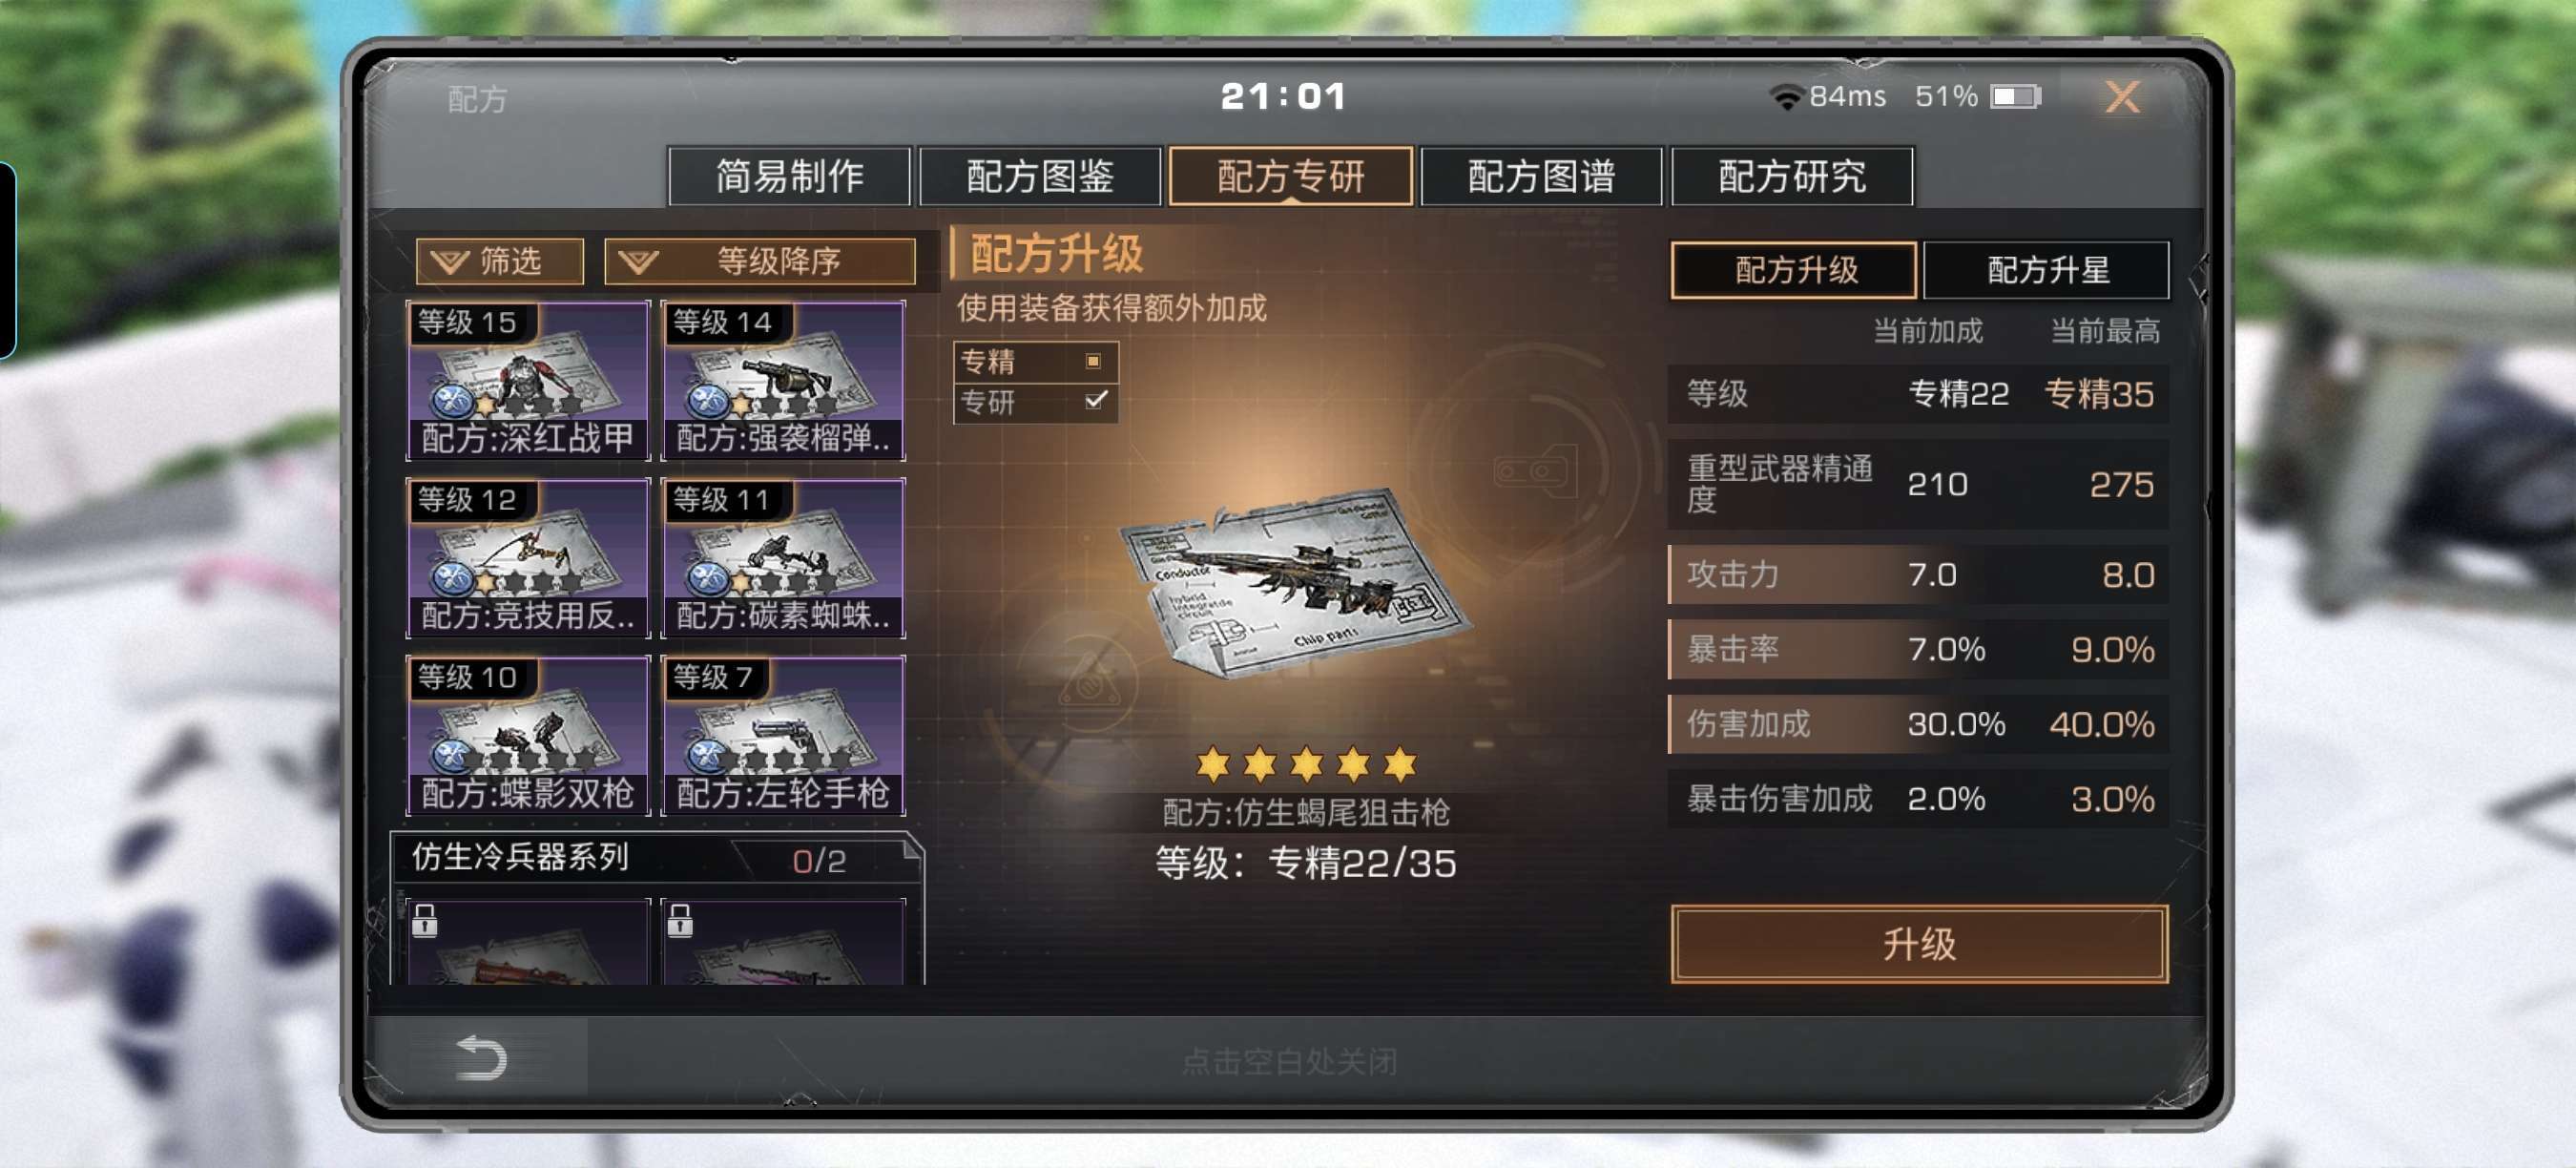Tap the orange X close icon
This screenshot has height=1168, width=2576.
coord(2121,97)
